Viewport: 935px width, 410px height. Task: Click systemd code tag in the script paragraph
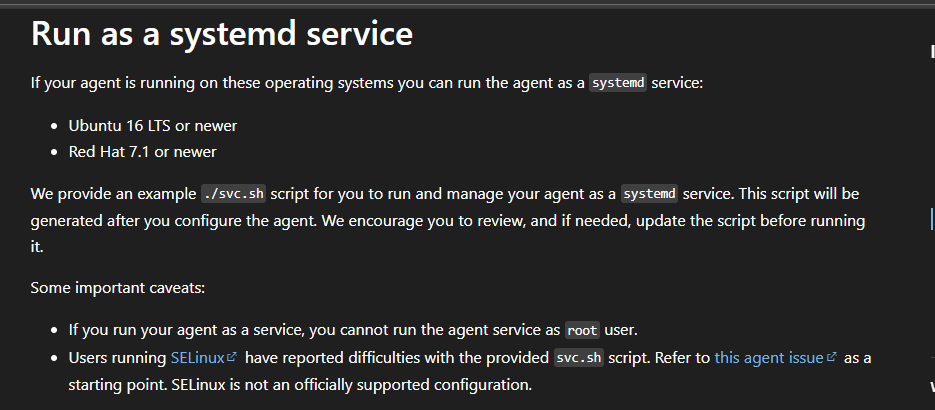click(648, 193)
